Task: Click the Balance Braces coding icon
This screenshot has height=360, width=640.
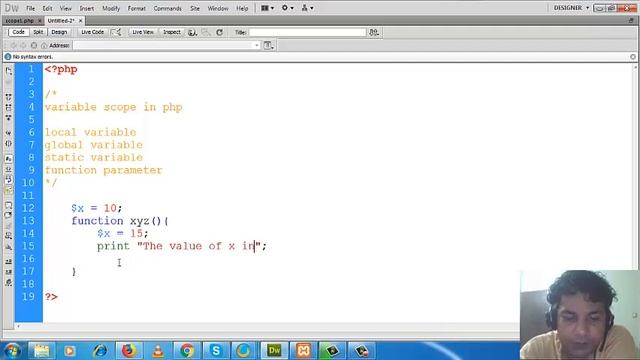Action: click(x=9, y=143)
